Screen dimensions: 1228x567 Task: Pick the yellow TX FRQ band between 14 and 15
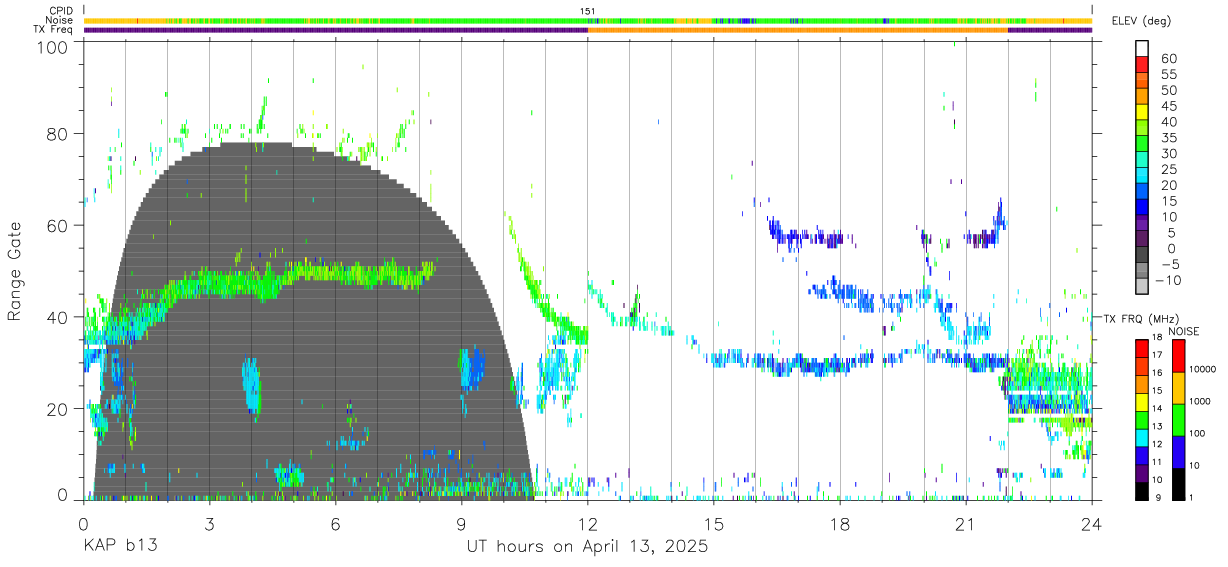click(1142, 400)
